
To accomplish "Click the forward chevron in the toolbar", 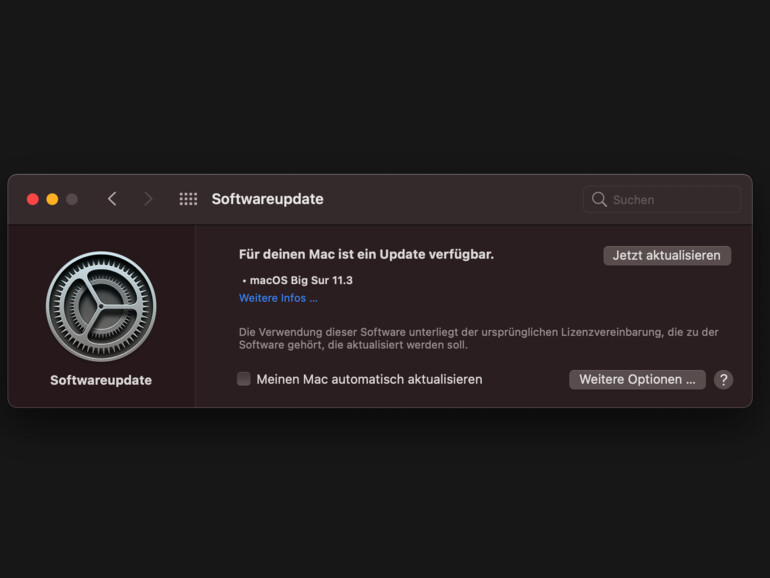I will tap(148, 199).
